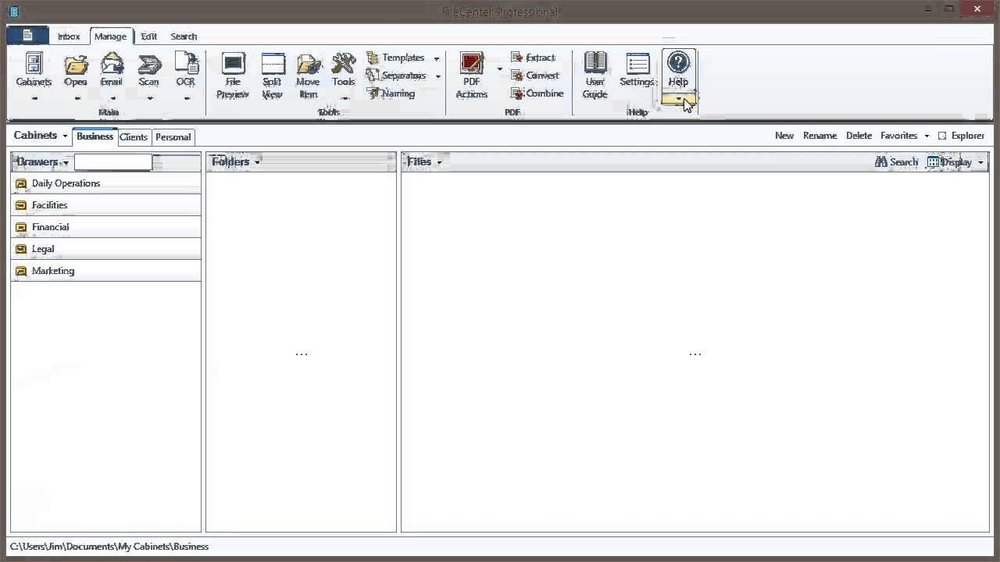
Task: Open the Files header dropdown
Action: pos(439,163)
